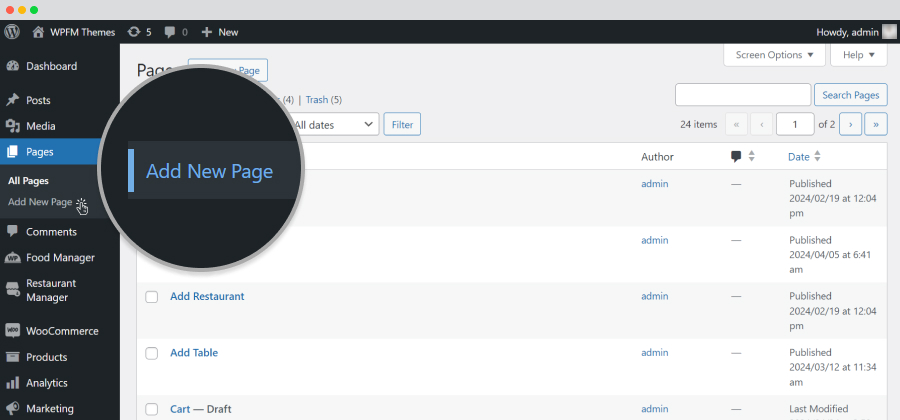Sort by the comments column bubble icon
Screen dimensions: 900x420
736,157
